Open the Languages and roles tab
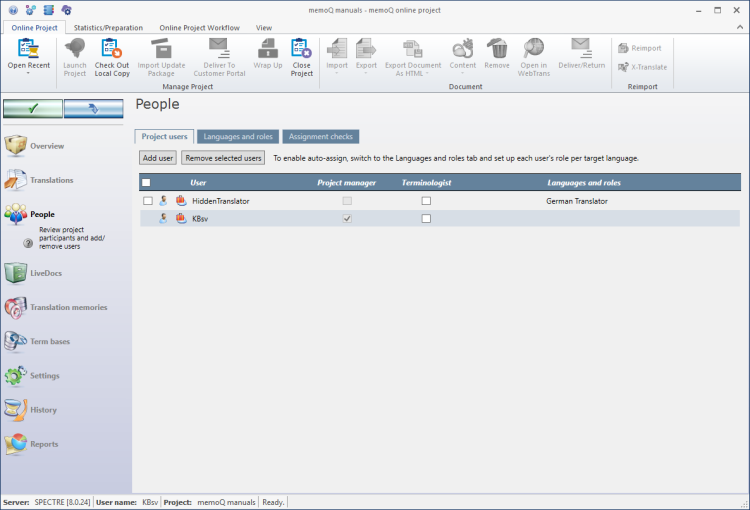 [x=236, y=136]
